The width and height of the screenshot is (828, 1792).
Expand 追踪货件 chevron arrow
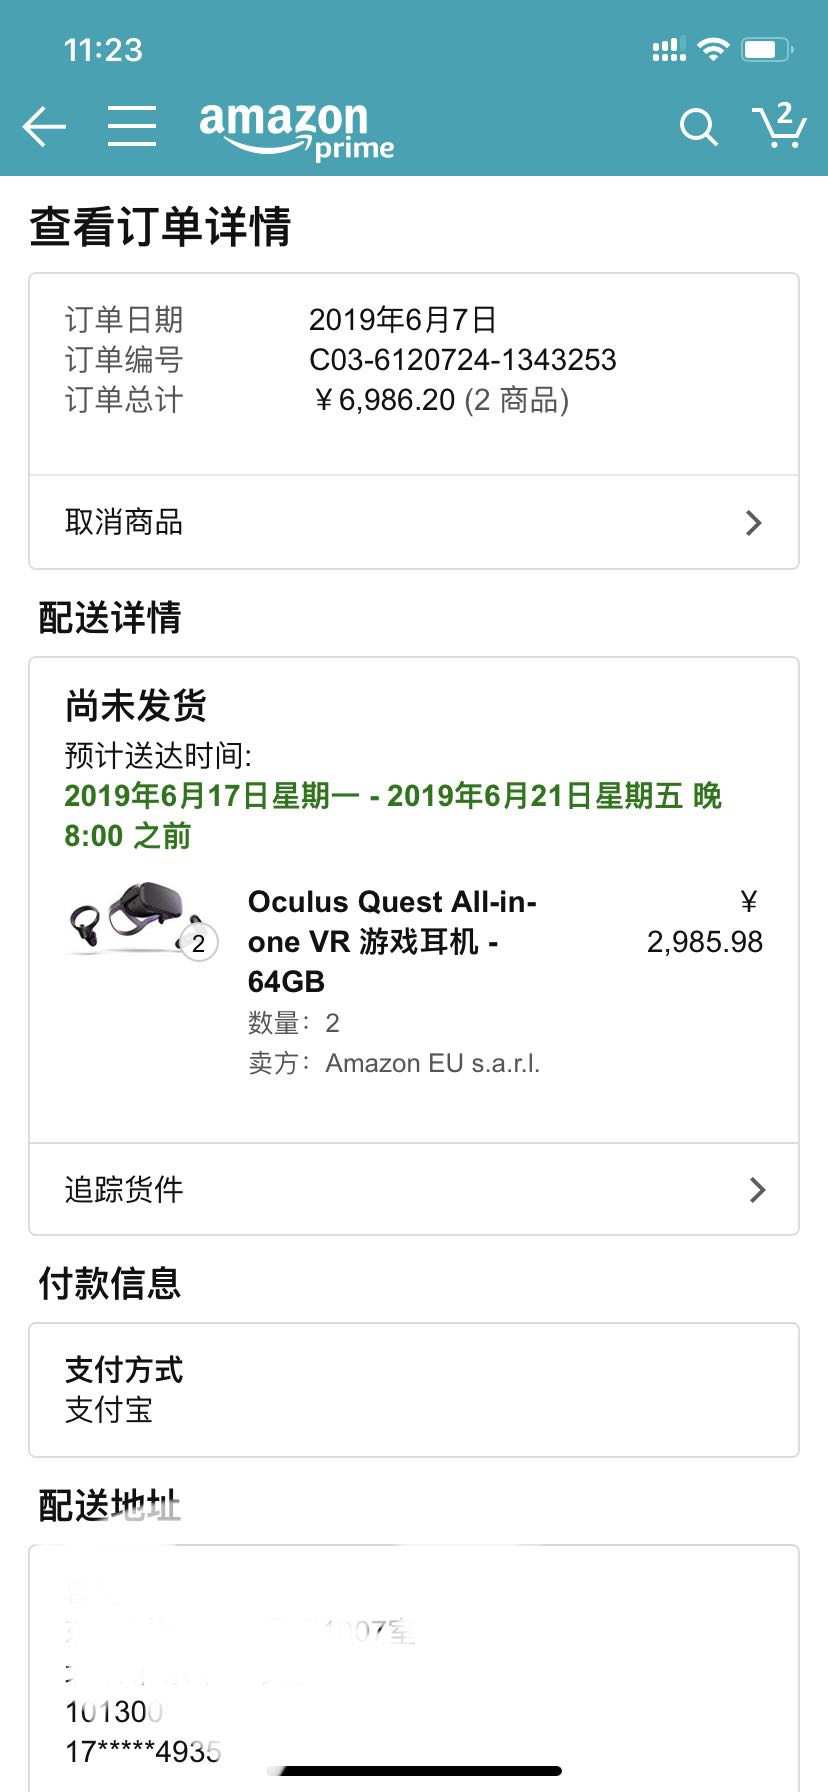click(x=757, y=1189)
